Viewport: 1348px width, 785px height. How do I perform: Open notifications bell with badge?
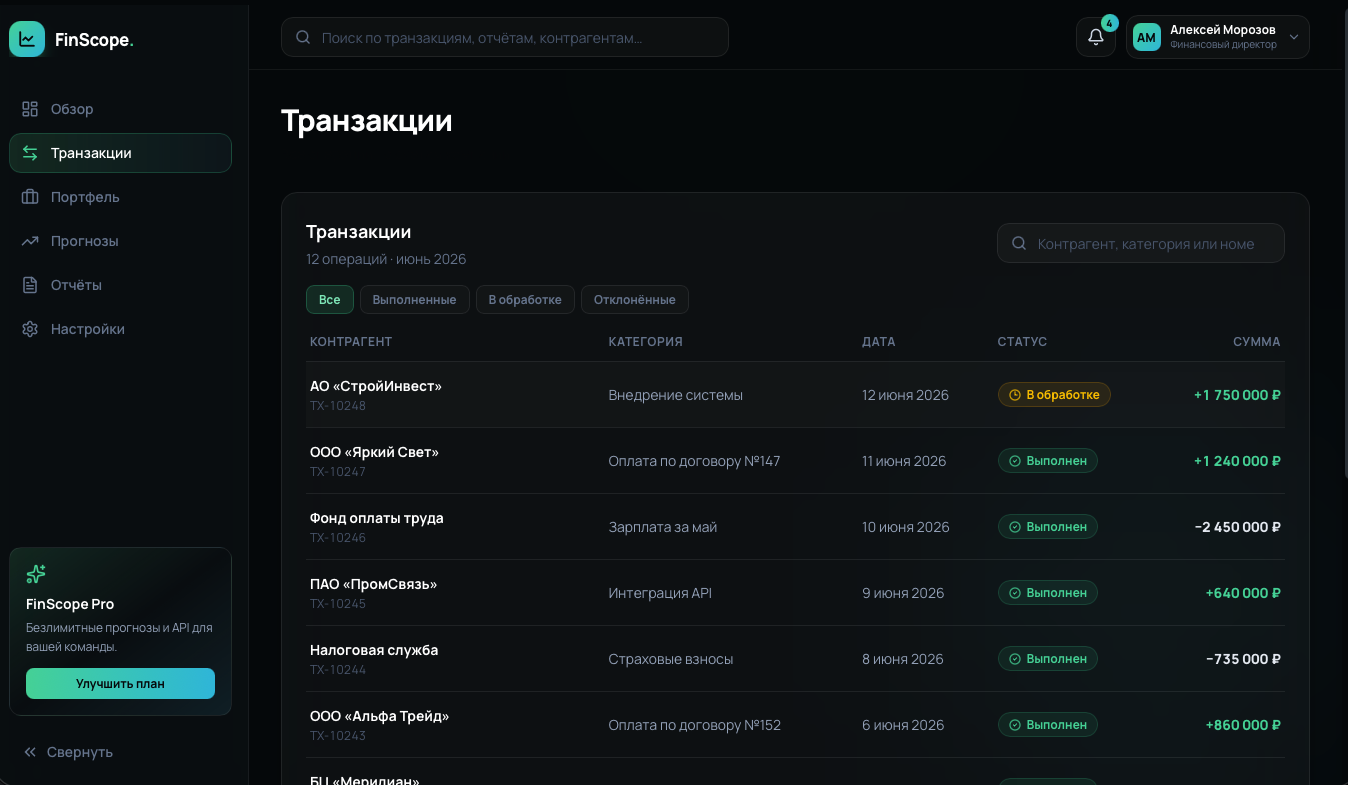coord(1096,37)
